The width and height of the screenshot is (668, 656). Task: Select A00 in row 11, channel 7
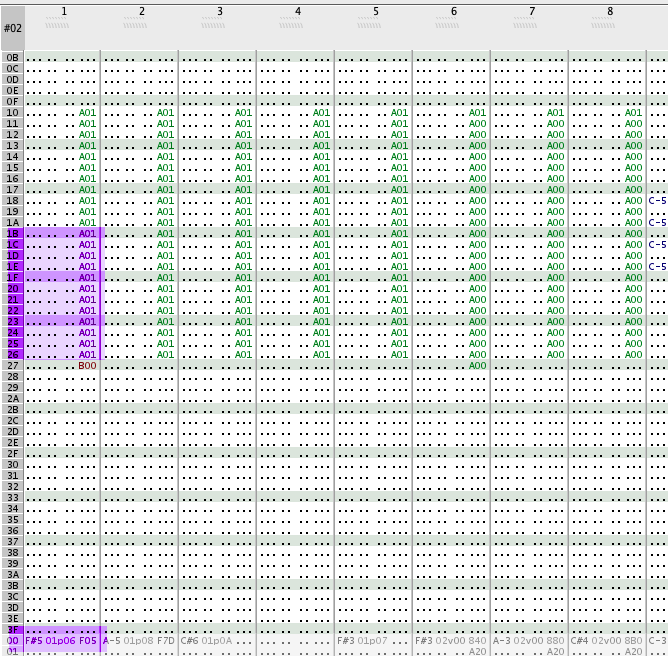[x=556, y=124]
